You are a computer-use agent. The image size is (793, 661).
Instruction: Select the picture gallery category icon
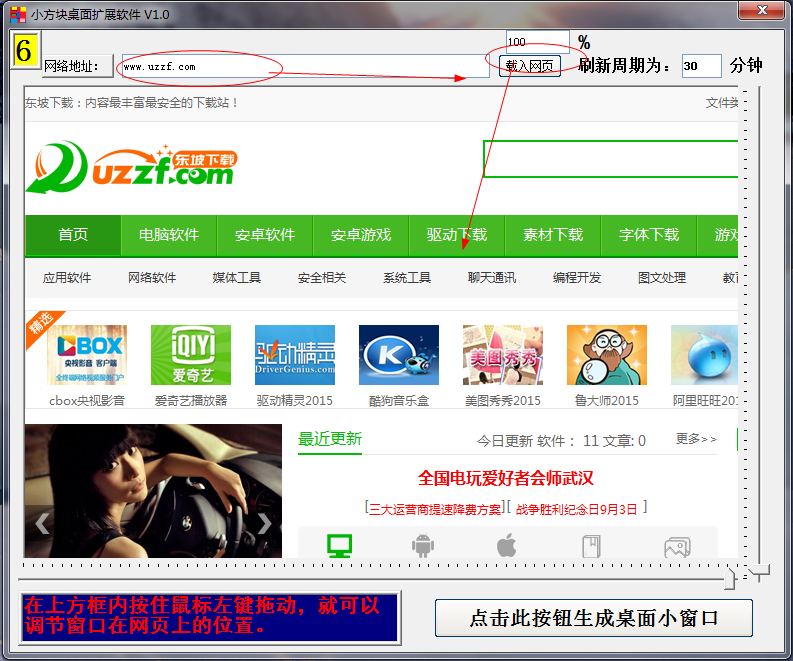(677, 547)
